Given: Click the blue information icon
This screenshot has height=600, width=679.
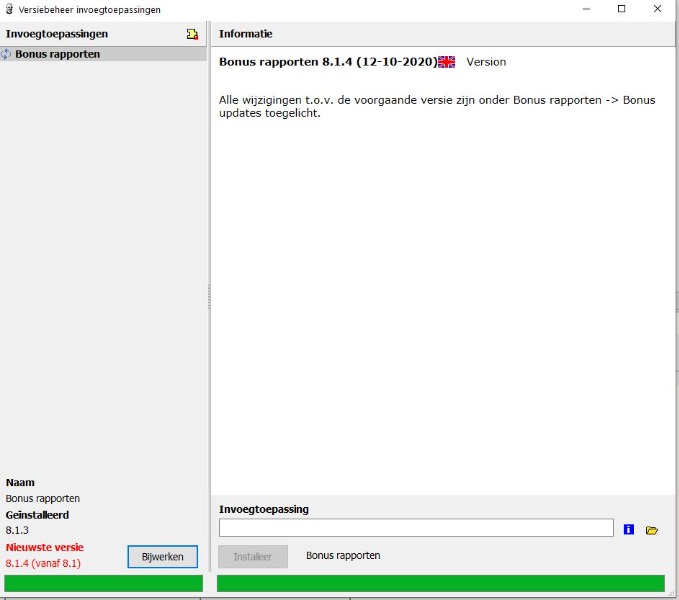Looking at the screenshot, I should click(x=629, y=529).
